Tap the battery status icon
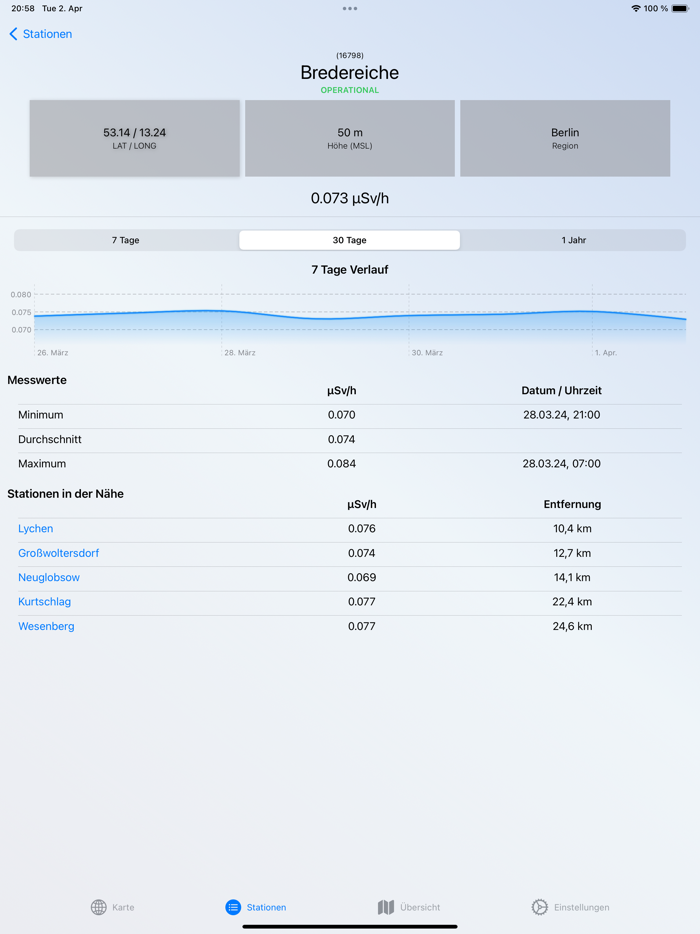 click(x=680, y=8)
